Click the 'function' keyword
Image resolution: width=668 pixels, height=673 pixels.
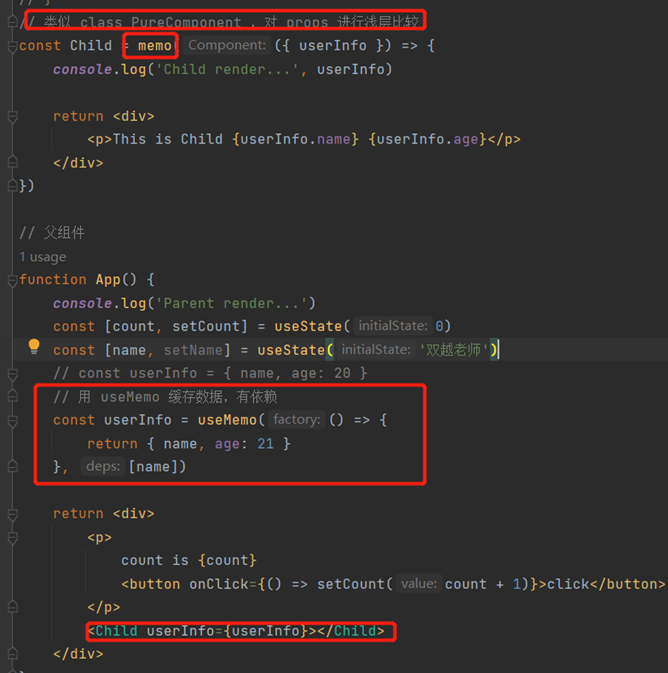click(53, 280)
